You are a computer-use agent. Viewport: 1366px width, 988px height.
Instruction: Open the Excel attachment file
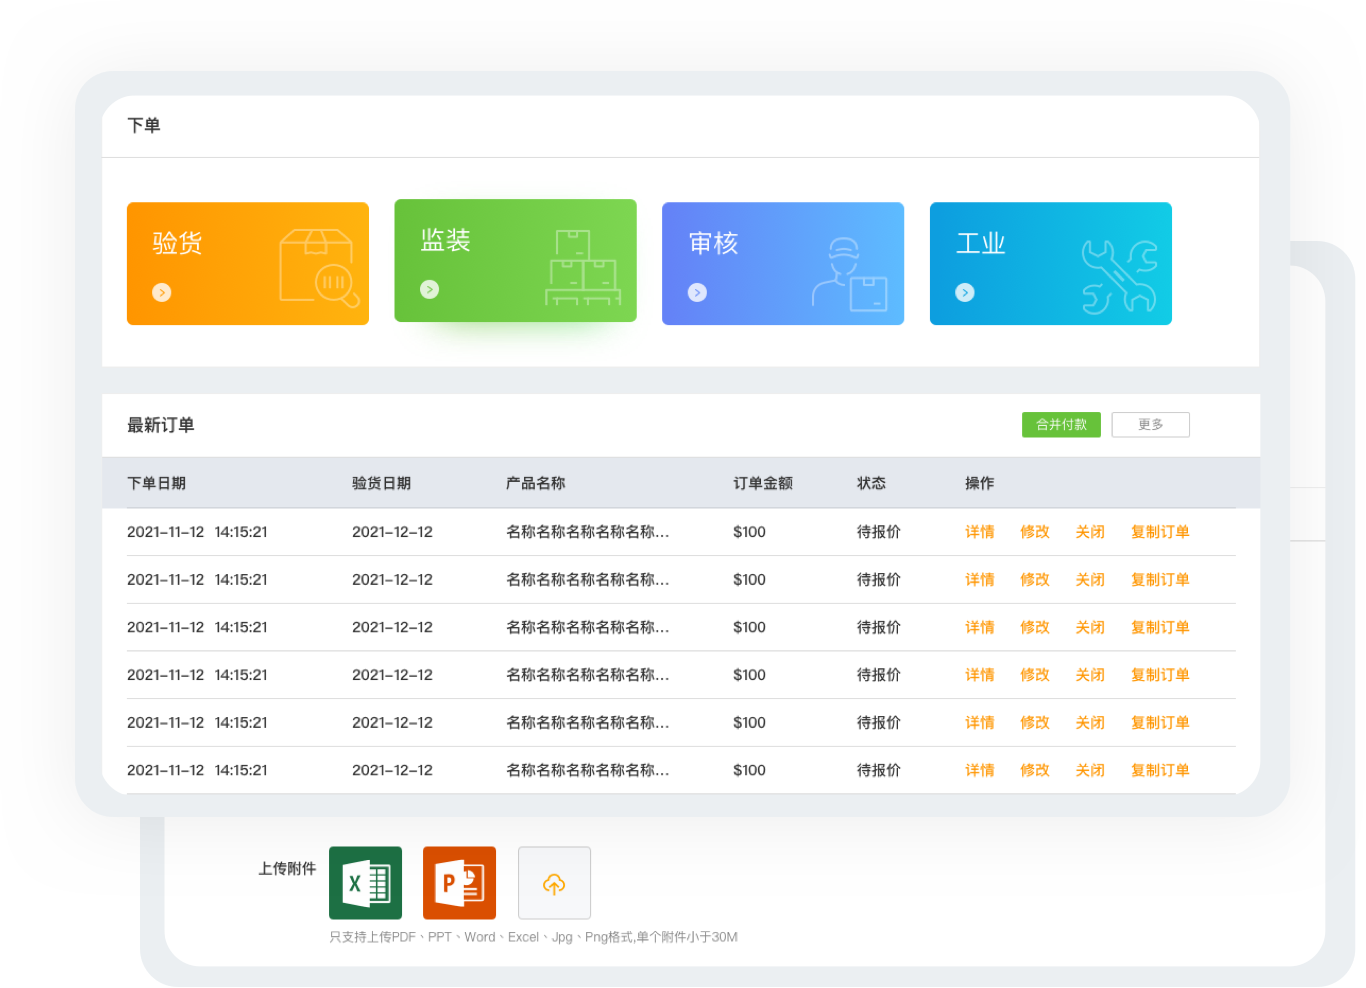(x=365, y=883)
